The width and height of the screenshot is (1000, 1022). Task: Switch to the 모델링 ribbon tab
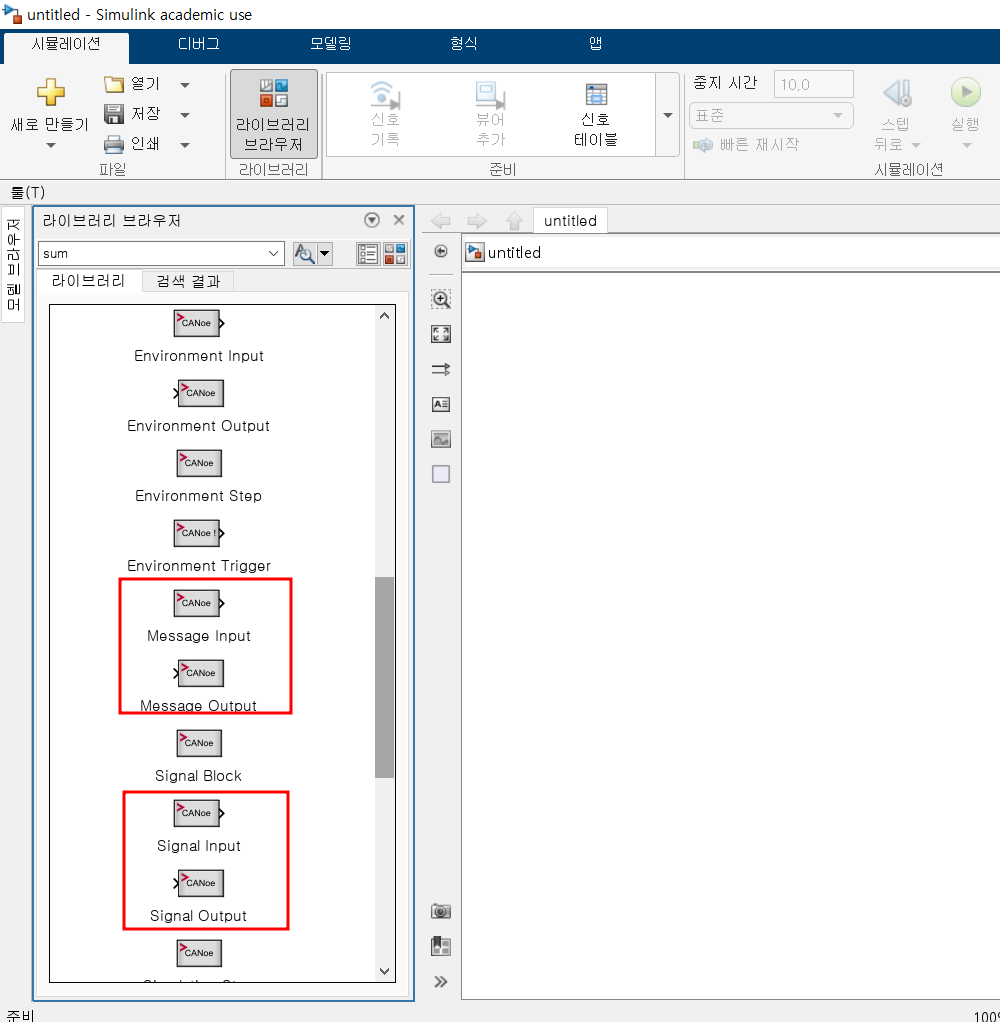[331, 44]
